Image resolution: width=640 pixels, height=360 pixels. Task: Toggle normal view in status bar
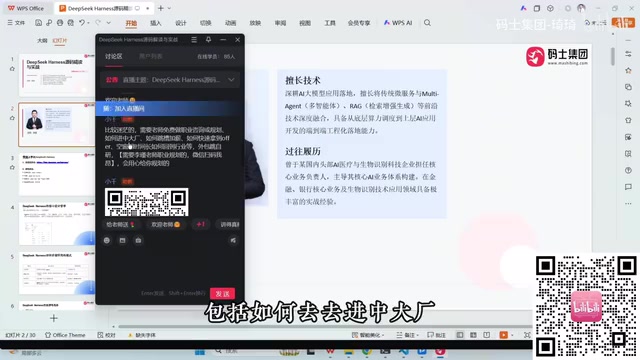[460, 335]
